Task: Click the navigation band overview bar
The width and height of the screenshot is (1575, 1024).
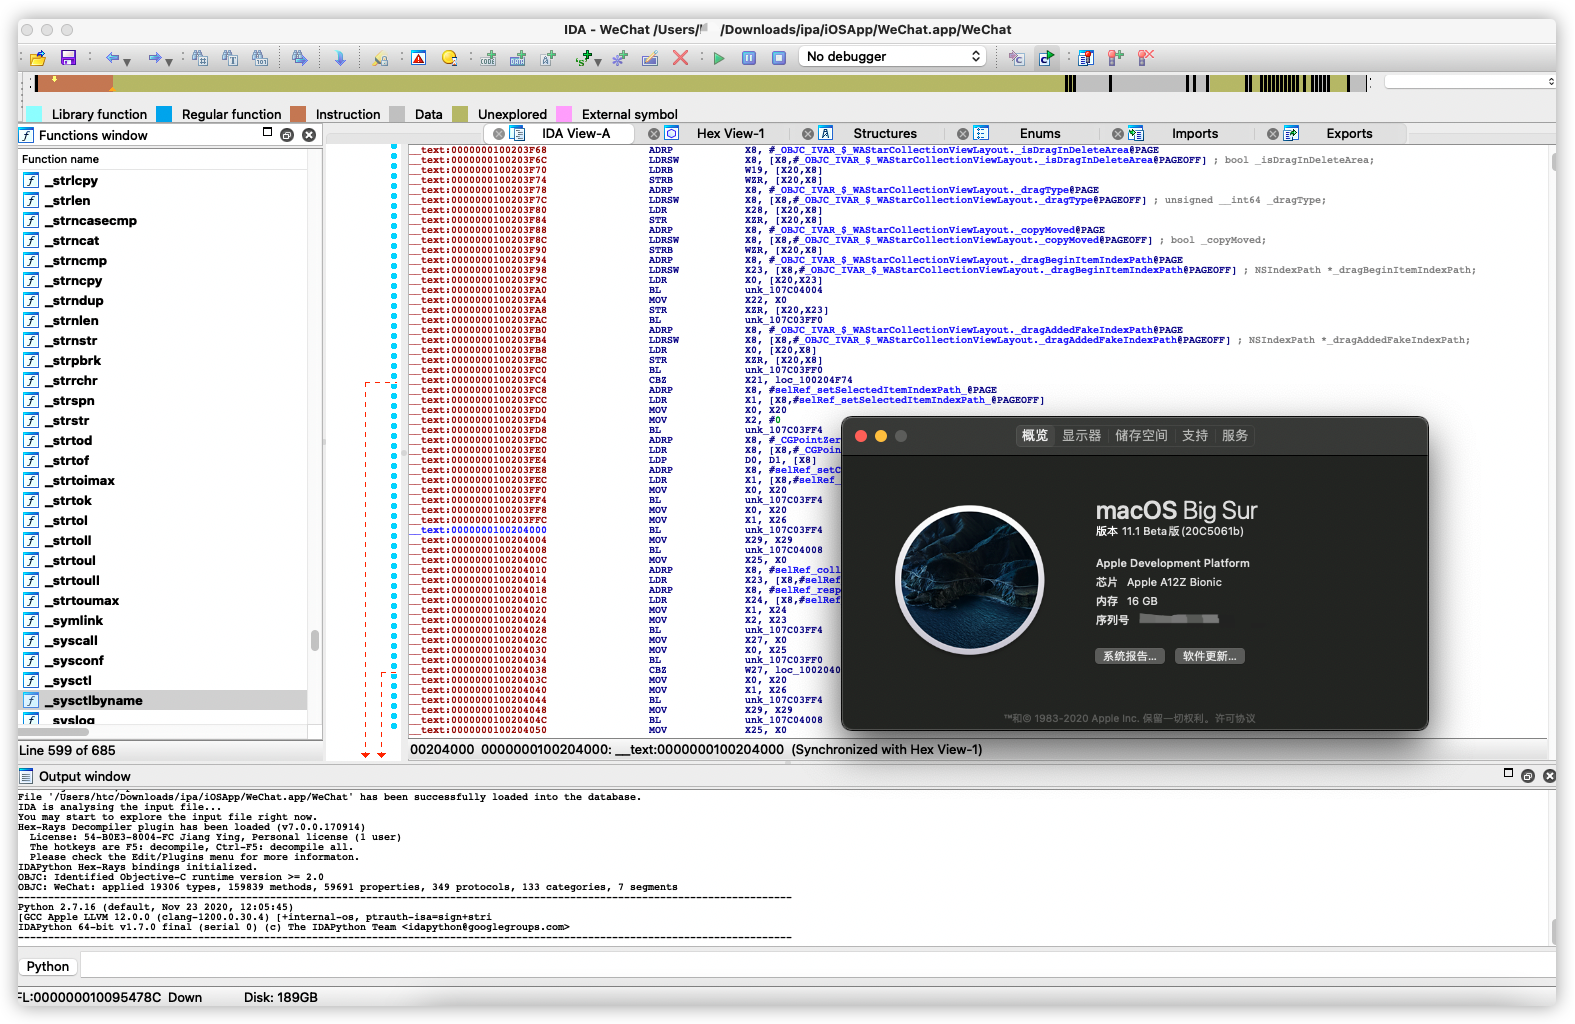Action: (x=700, y=83)
